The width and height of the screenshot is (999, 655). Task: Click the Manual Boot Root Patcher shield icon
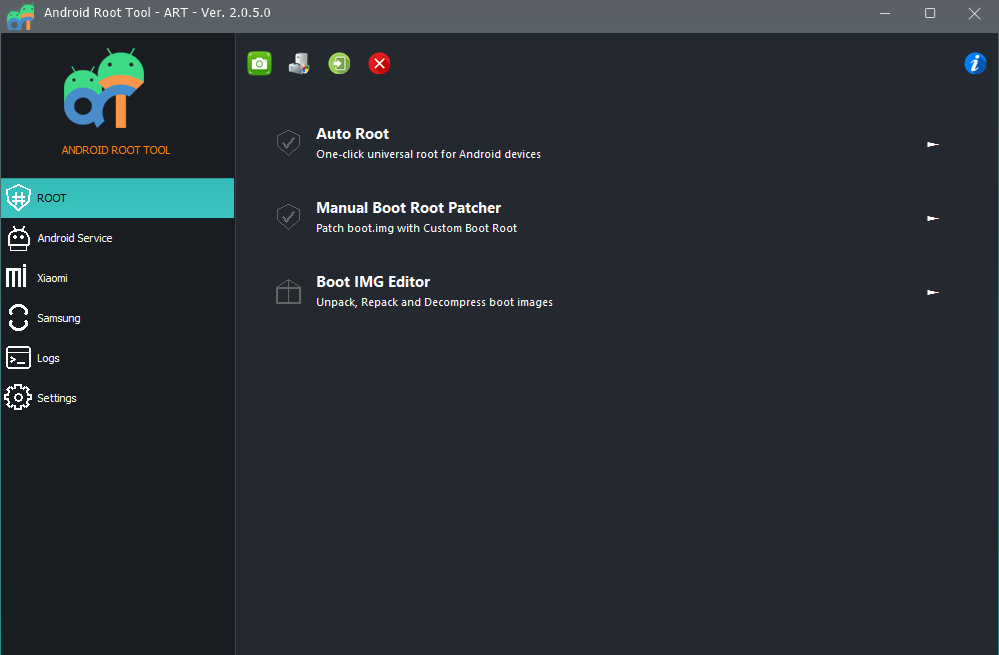288,217
